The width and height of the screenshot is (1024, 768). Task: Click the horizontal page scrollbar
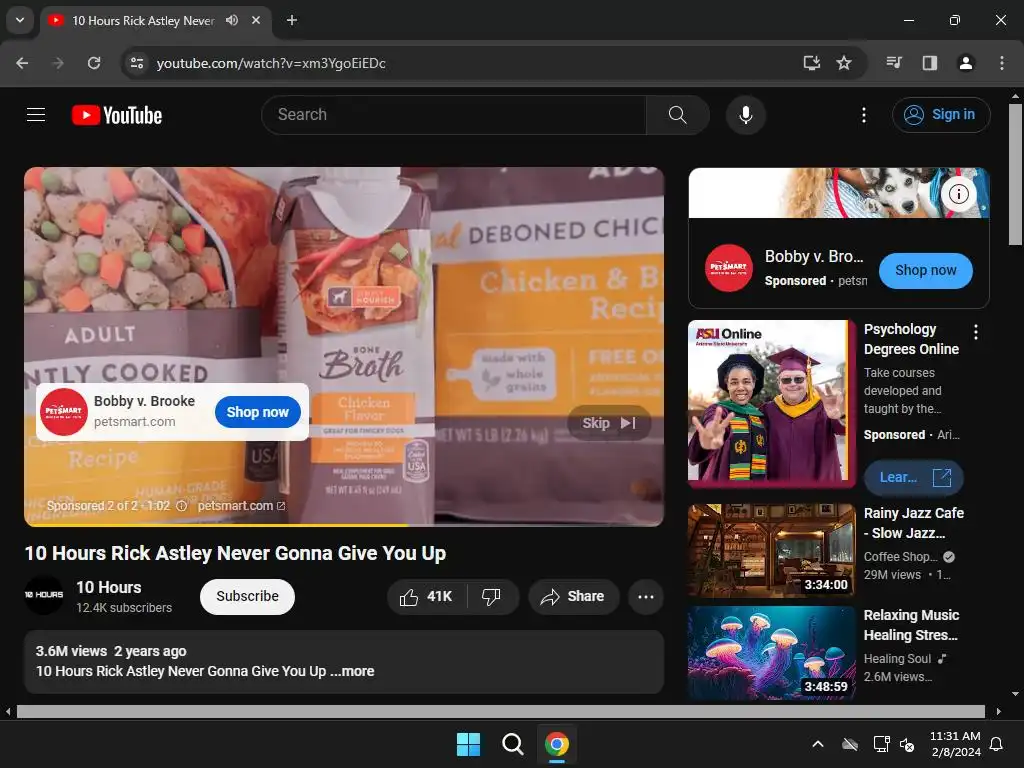[500, 711]
